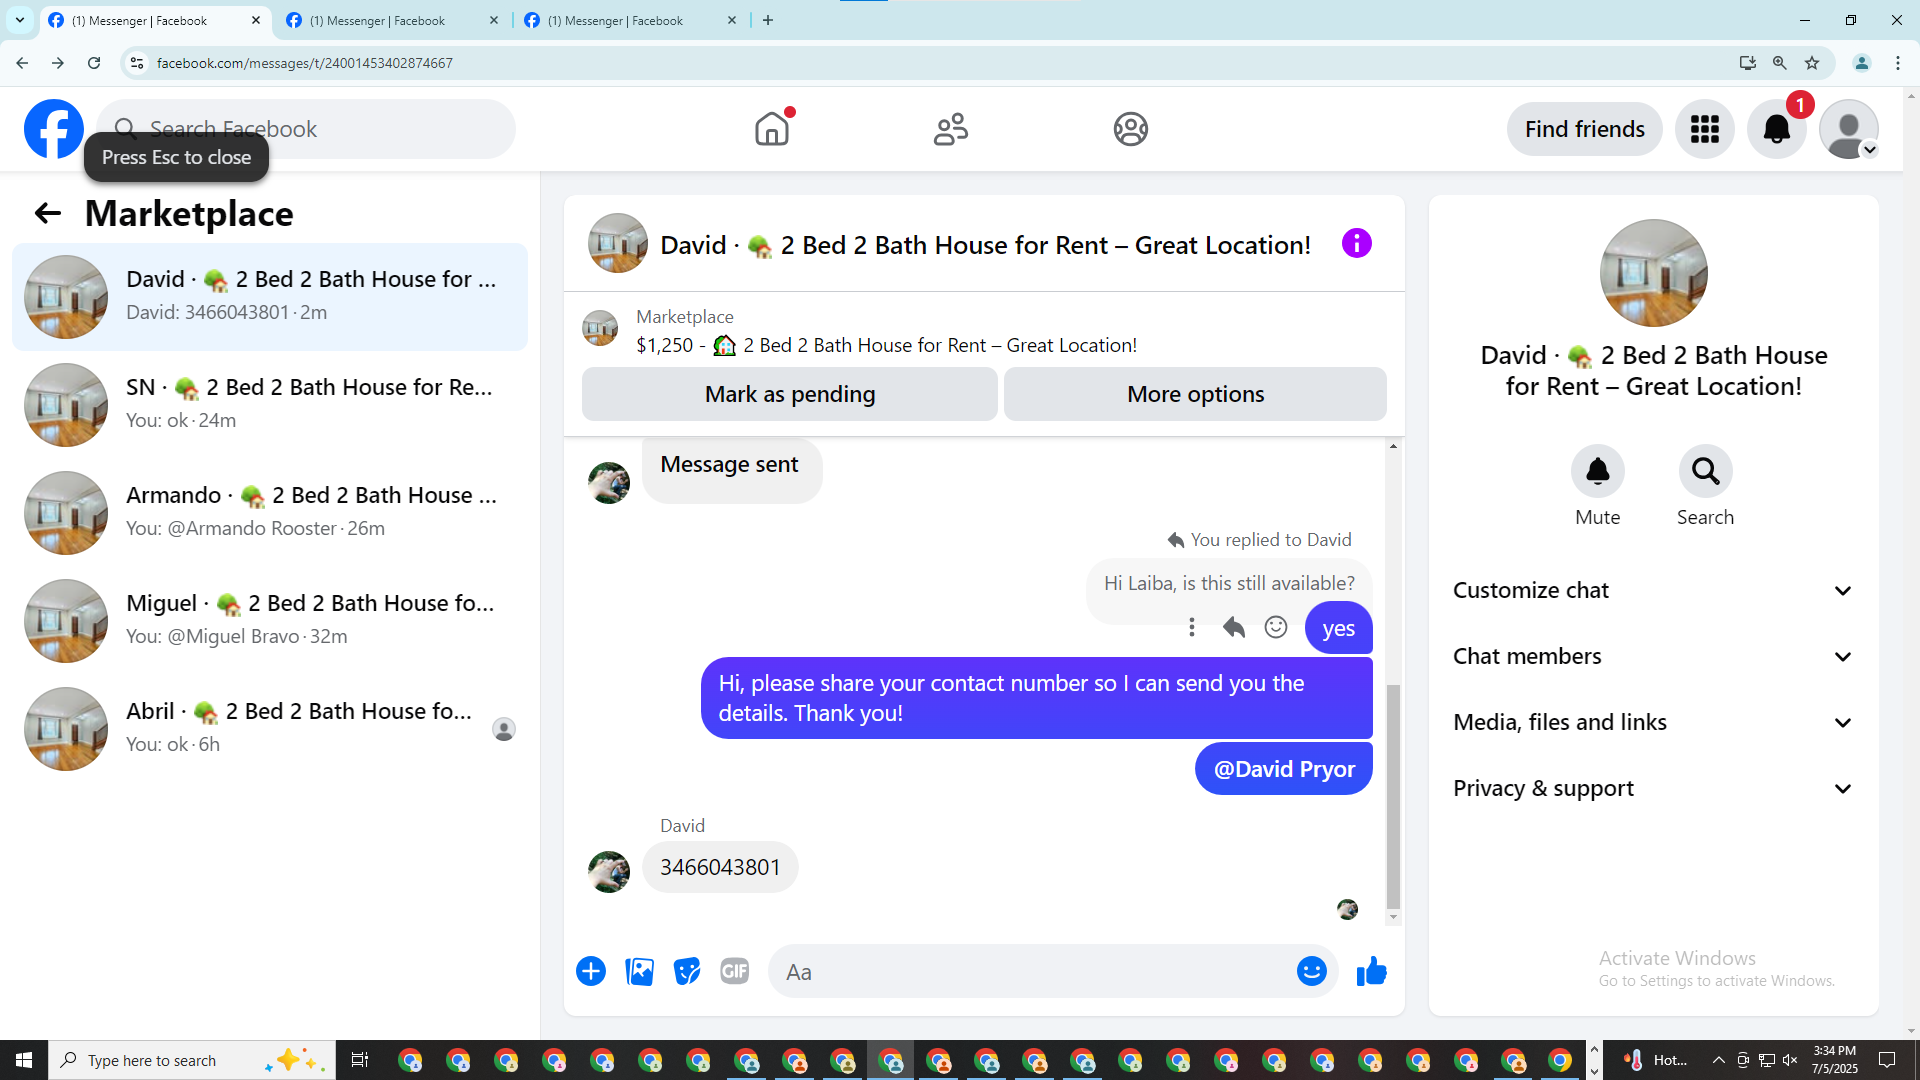Open the emoji picker in message box

[x=1311, y=971]
